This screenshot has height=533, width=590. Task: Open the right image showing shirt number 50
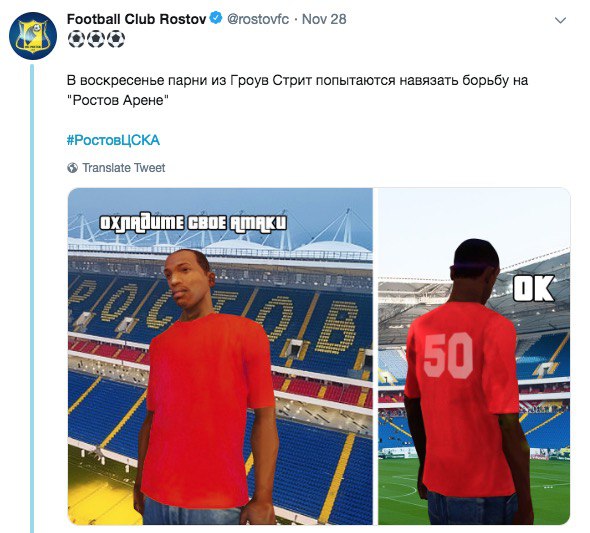[x=474, y=356]
